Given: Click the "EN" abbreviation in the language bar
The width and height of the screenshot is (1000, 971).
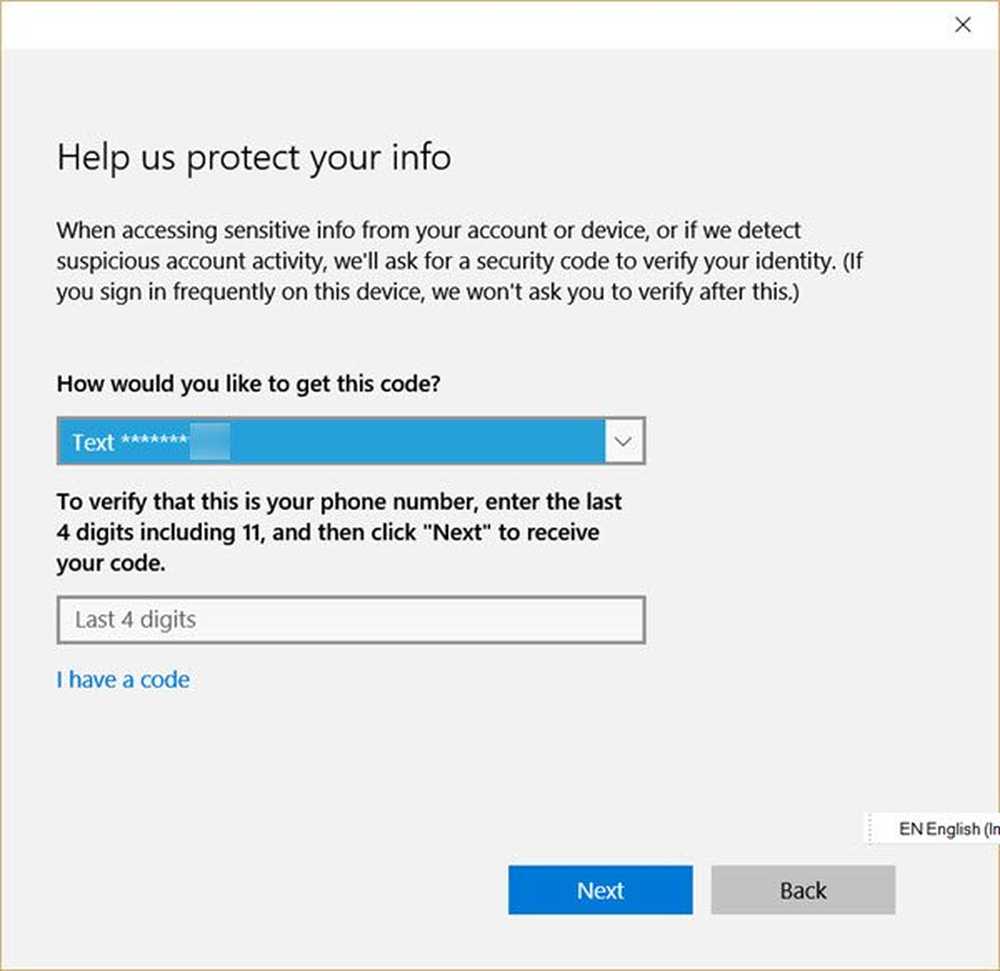Looking at the screenshot, I should 910,829.
